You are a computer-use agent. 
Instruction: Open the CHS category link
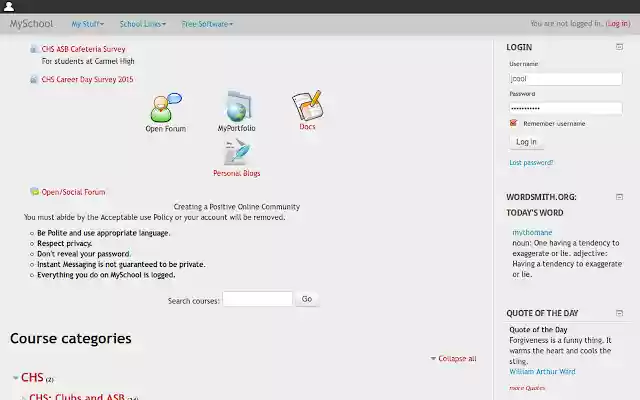coord(32,377)
